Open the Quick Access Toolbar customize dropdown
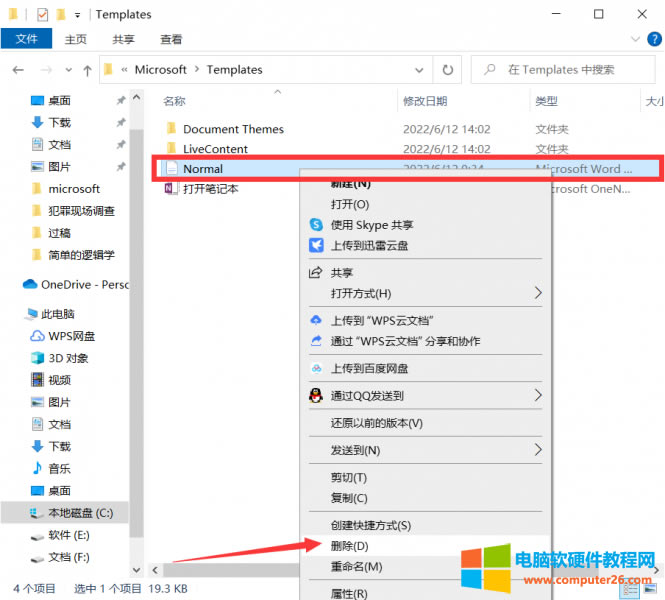665x600 pixels. pos(77,16)
